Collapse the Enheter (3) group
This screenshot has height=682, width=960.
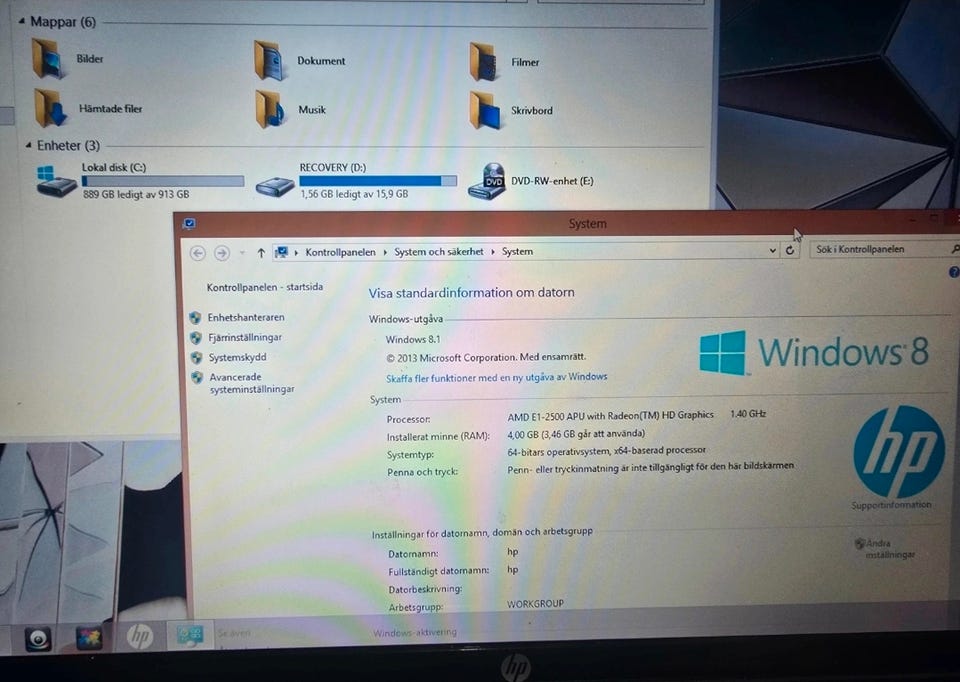(28, 146)
